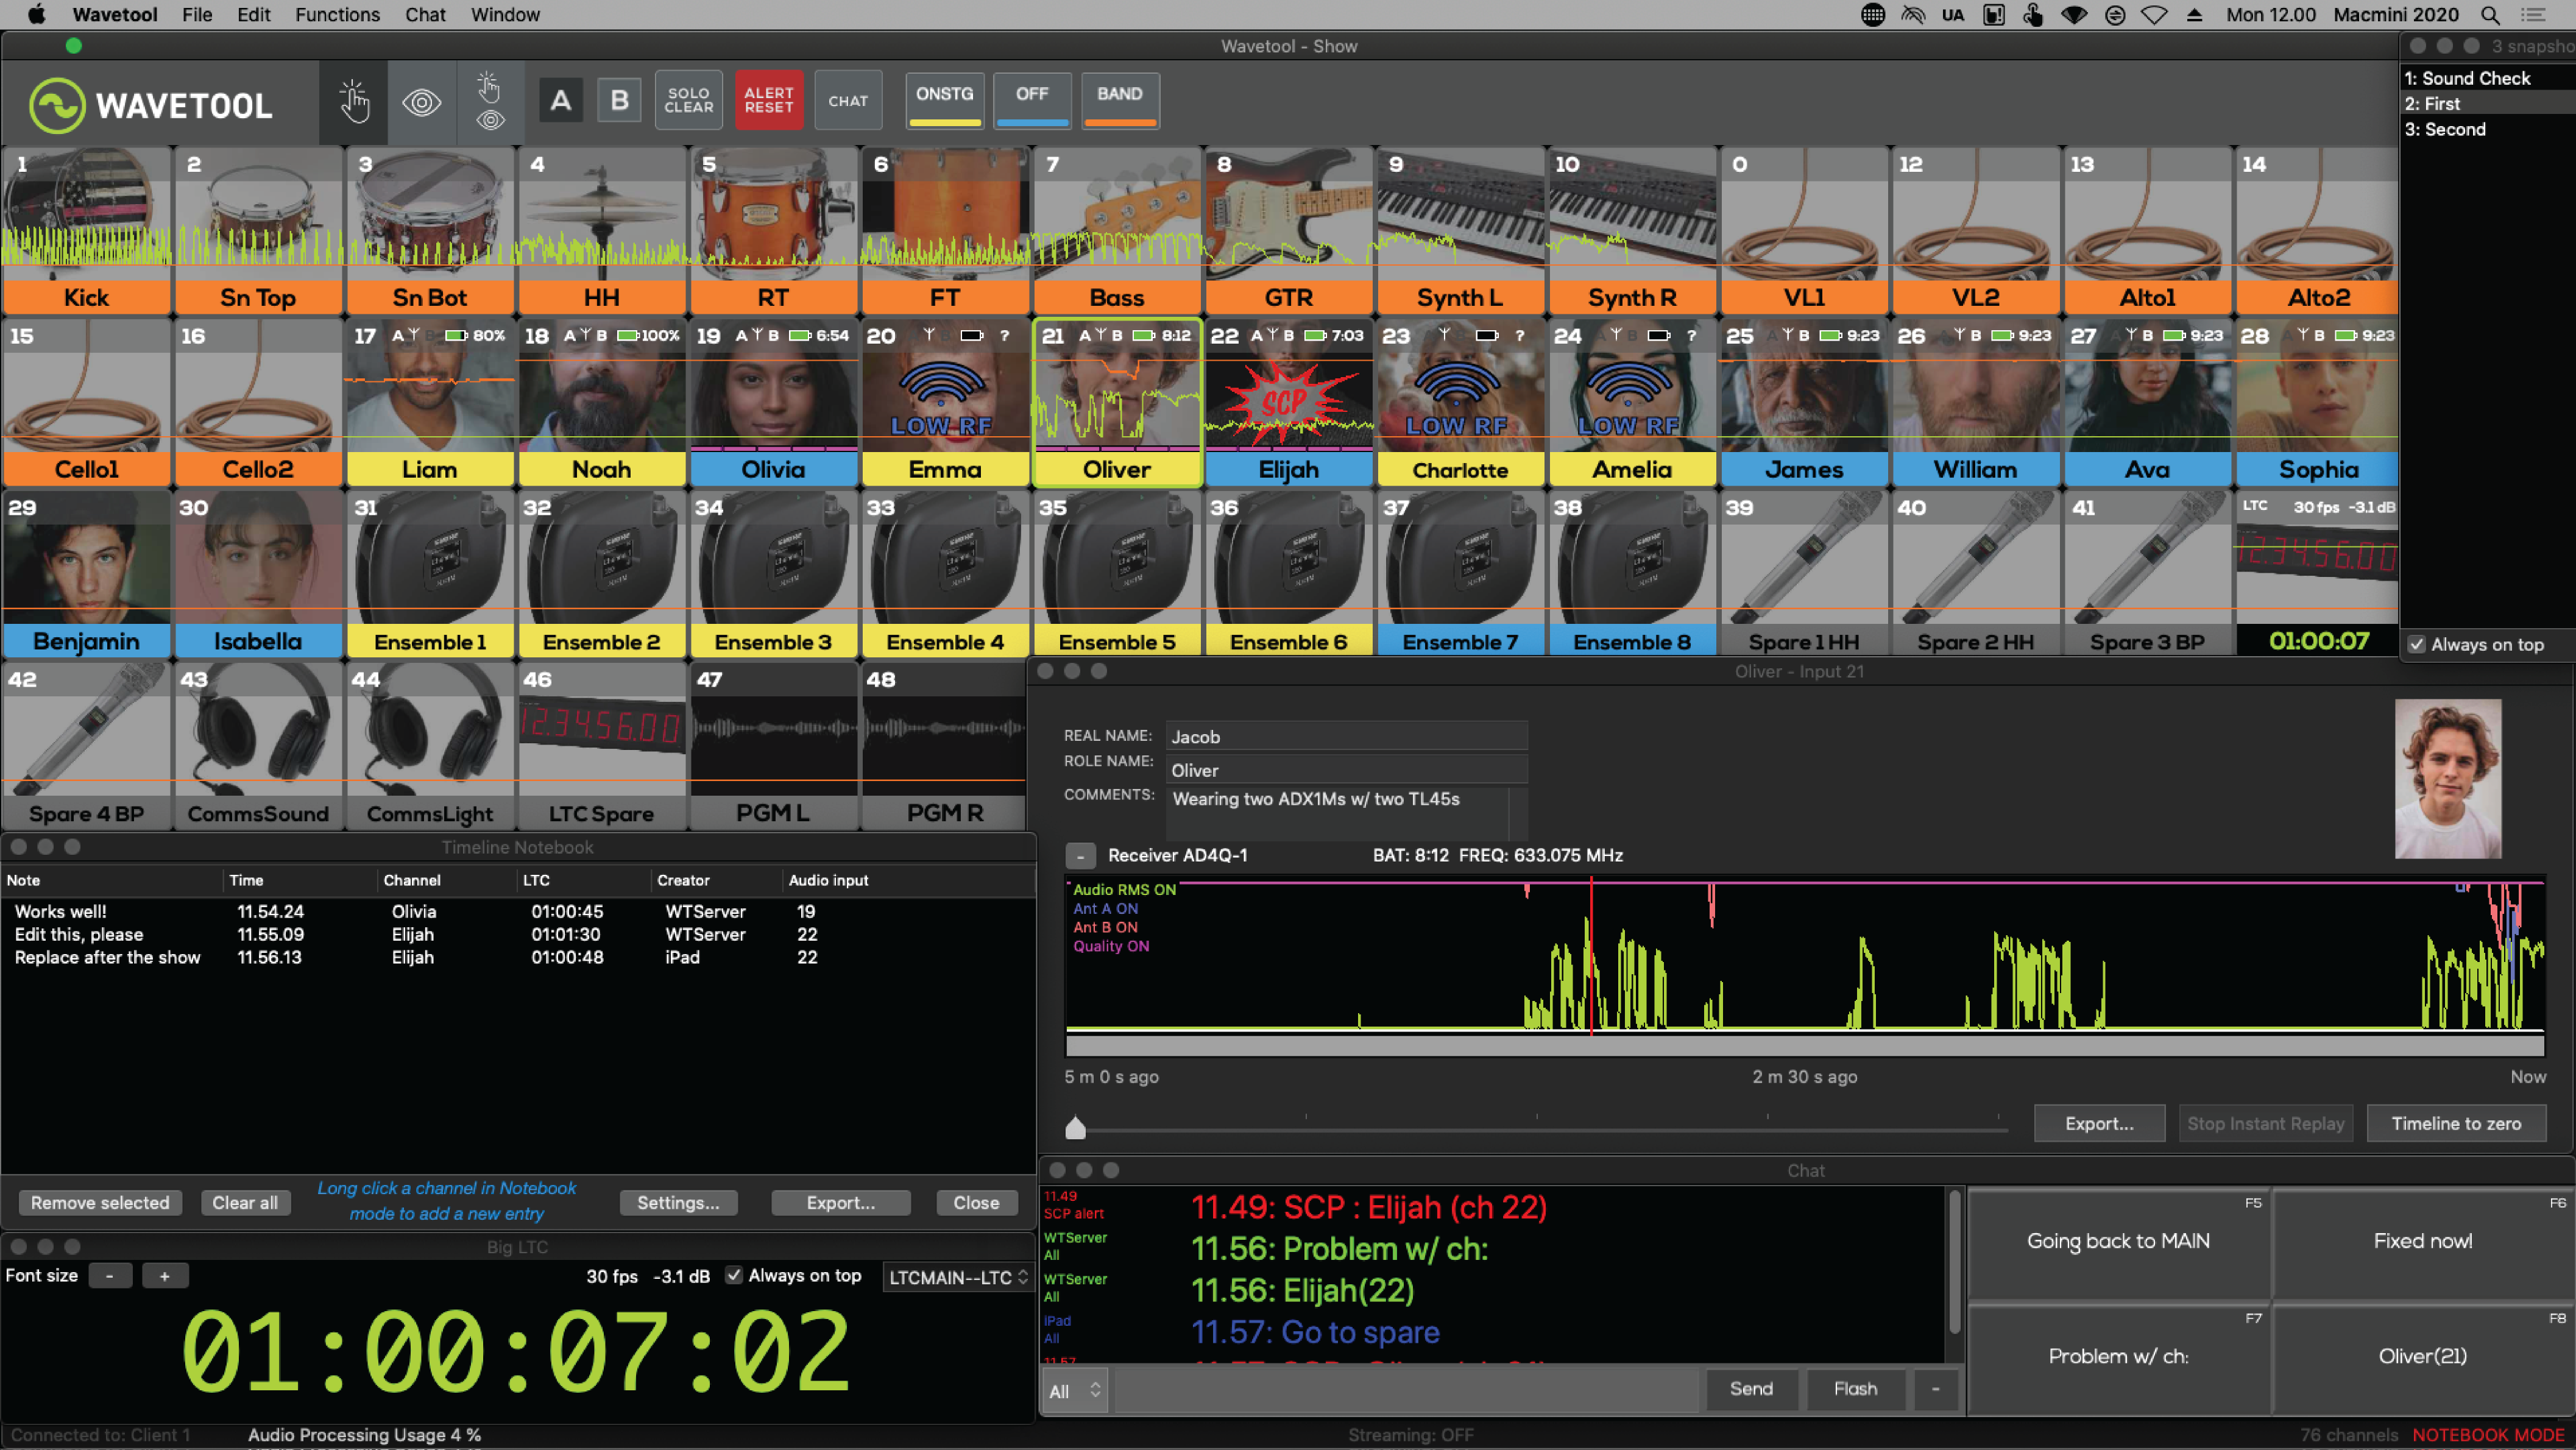The height and width of the screenshot is (1450, 2576).
Task: Open the chat recipient All dropdown
Action: [1075, 1390]
